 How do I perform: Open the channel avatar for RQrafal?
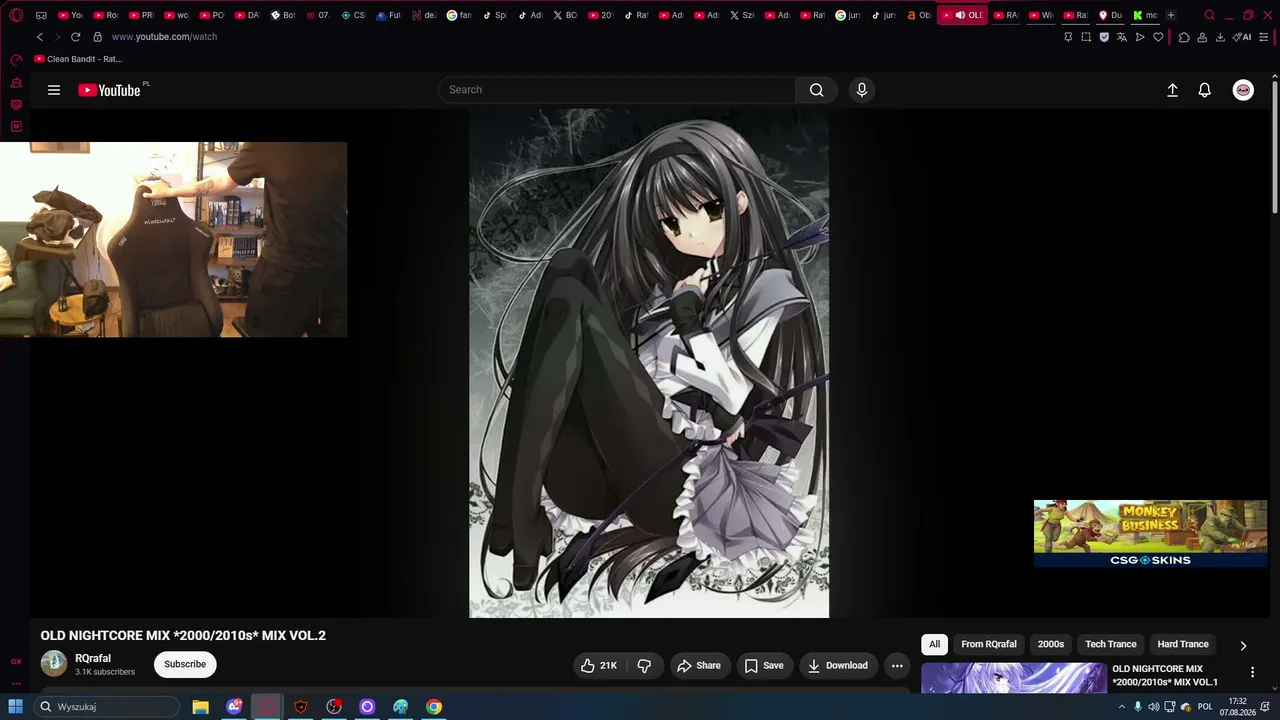click(54, 664)
